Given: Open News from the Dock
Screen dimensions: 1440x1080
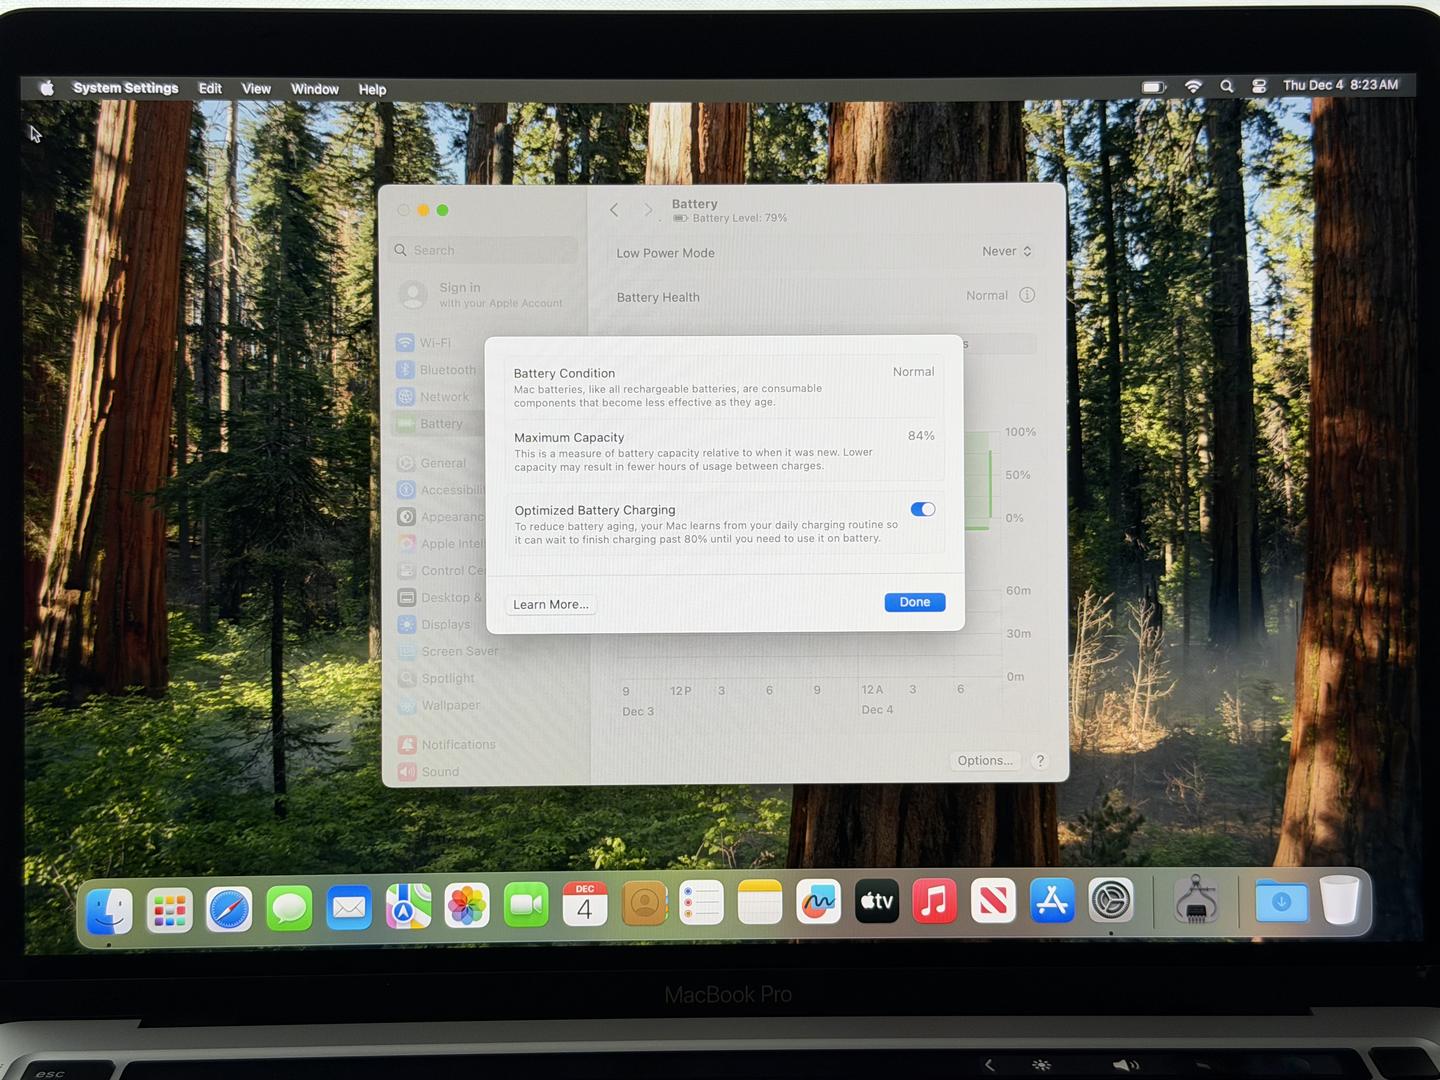Looking at the screenshot, I should click(993, 901).
